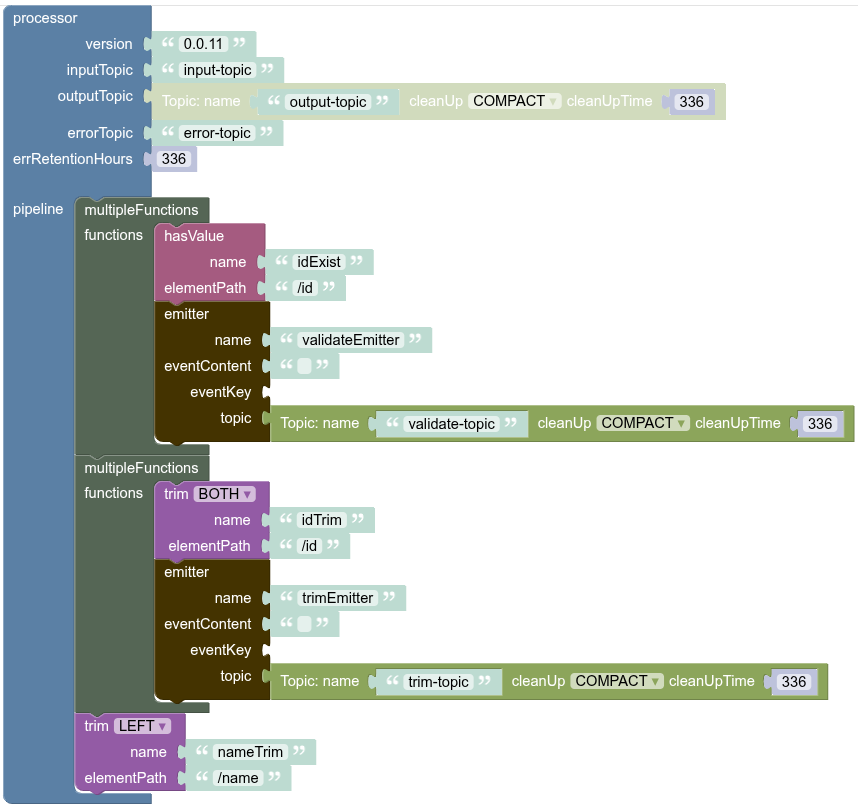
Task: Click empty eventContent field of validateEmitter
Action: tap(304, 366)
